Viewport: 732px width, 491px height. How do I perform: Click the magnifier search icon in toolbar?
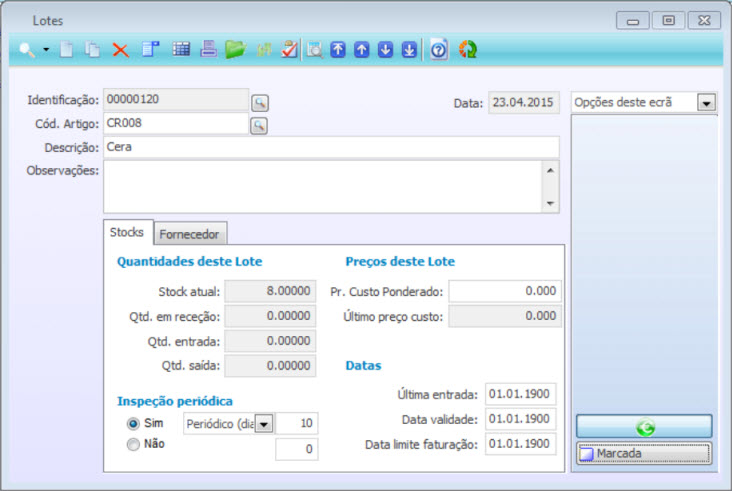(x=27, y=49)
